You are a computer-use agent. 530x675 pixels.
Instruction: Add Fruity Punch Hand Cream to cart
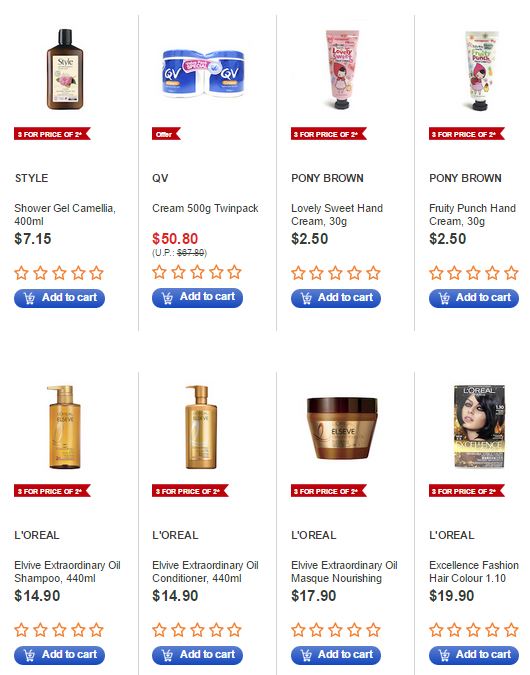pyautogui.click(x=474, y=298)
